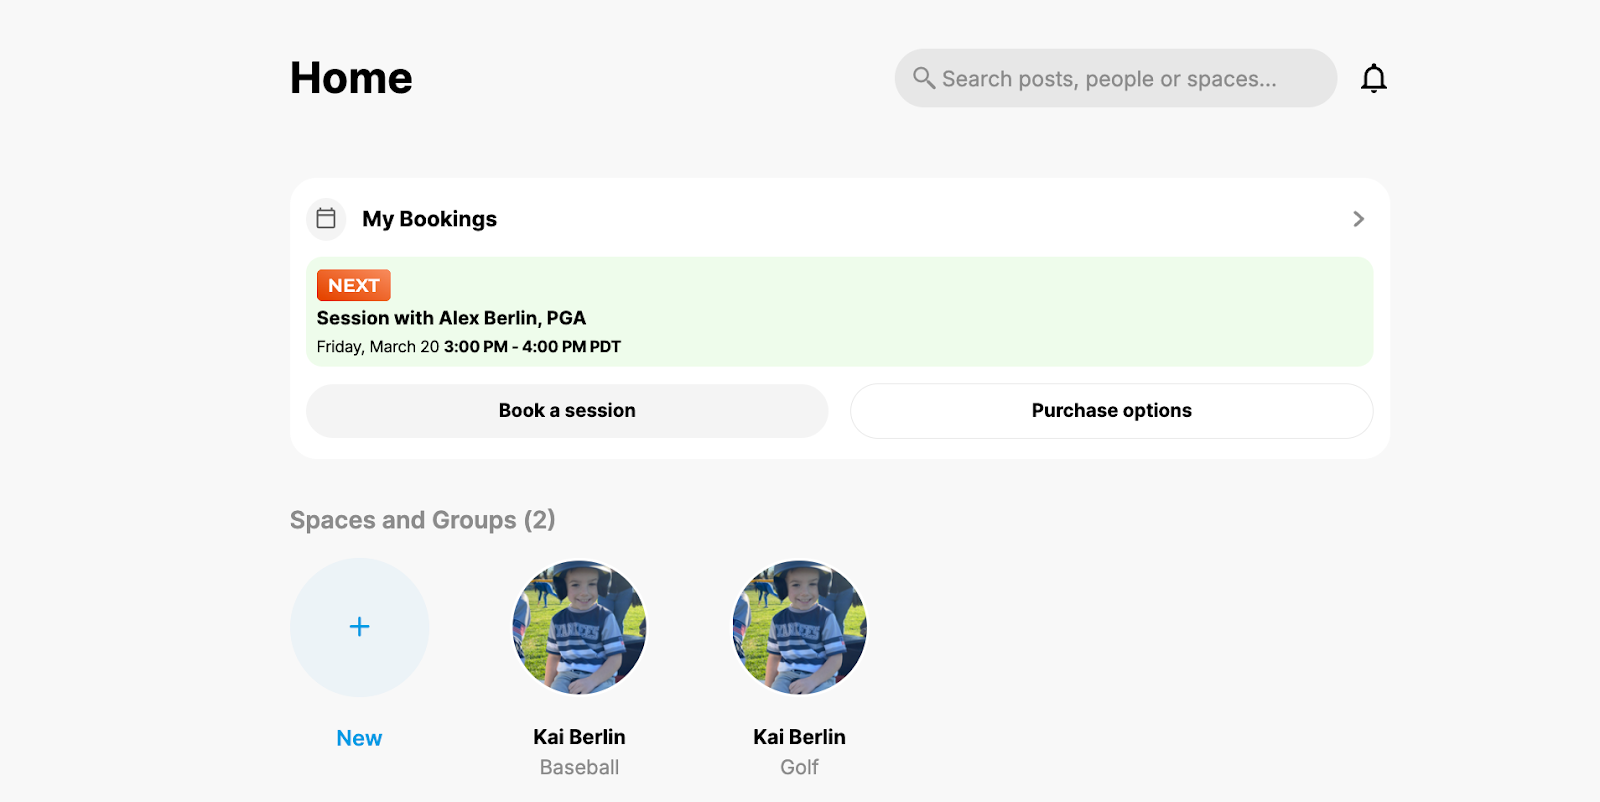Viewport: 1600px width, 802px height.
Task: Click the Baseball space subtitle
Action: point(579,767)
